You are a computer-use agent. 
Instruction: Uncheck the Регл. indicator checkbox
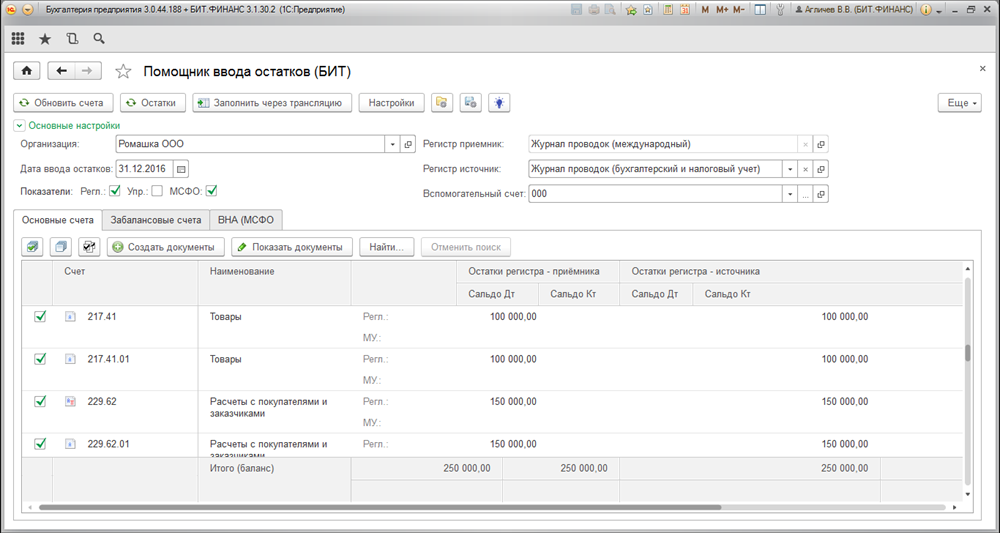tap(115, 191)
